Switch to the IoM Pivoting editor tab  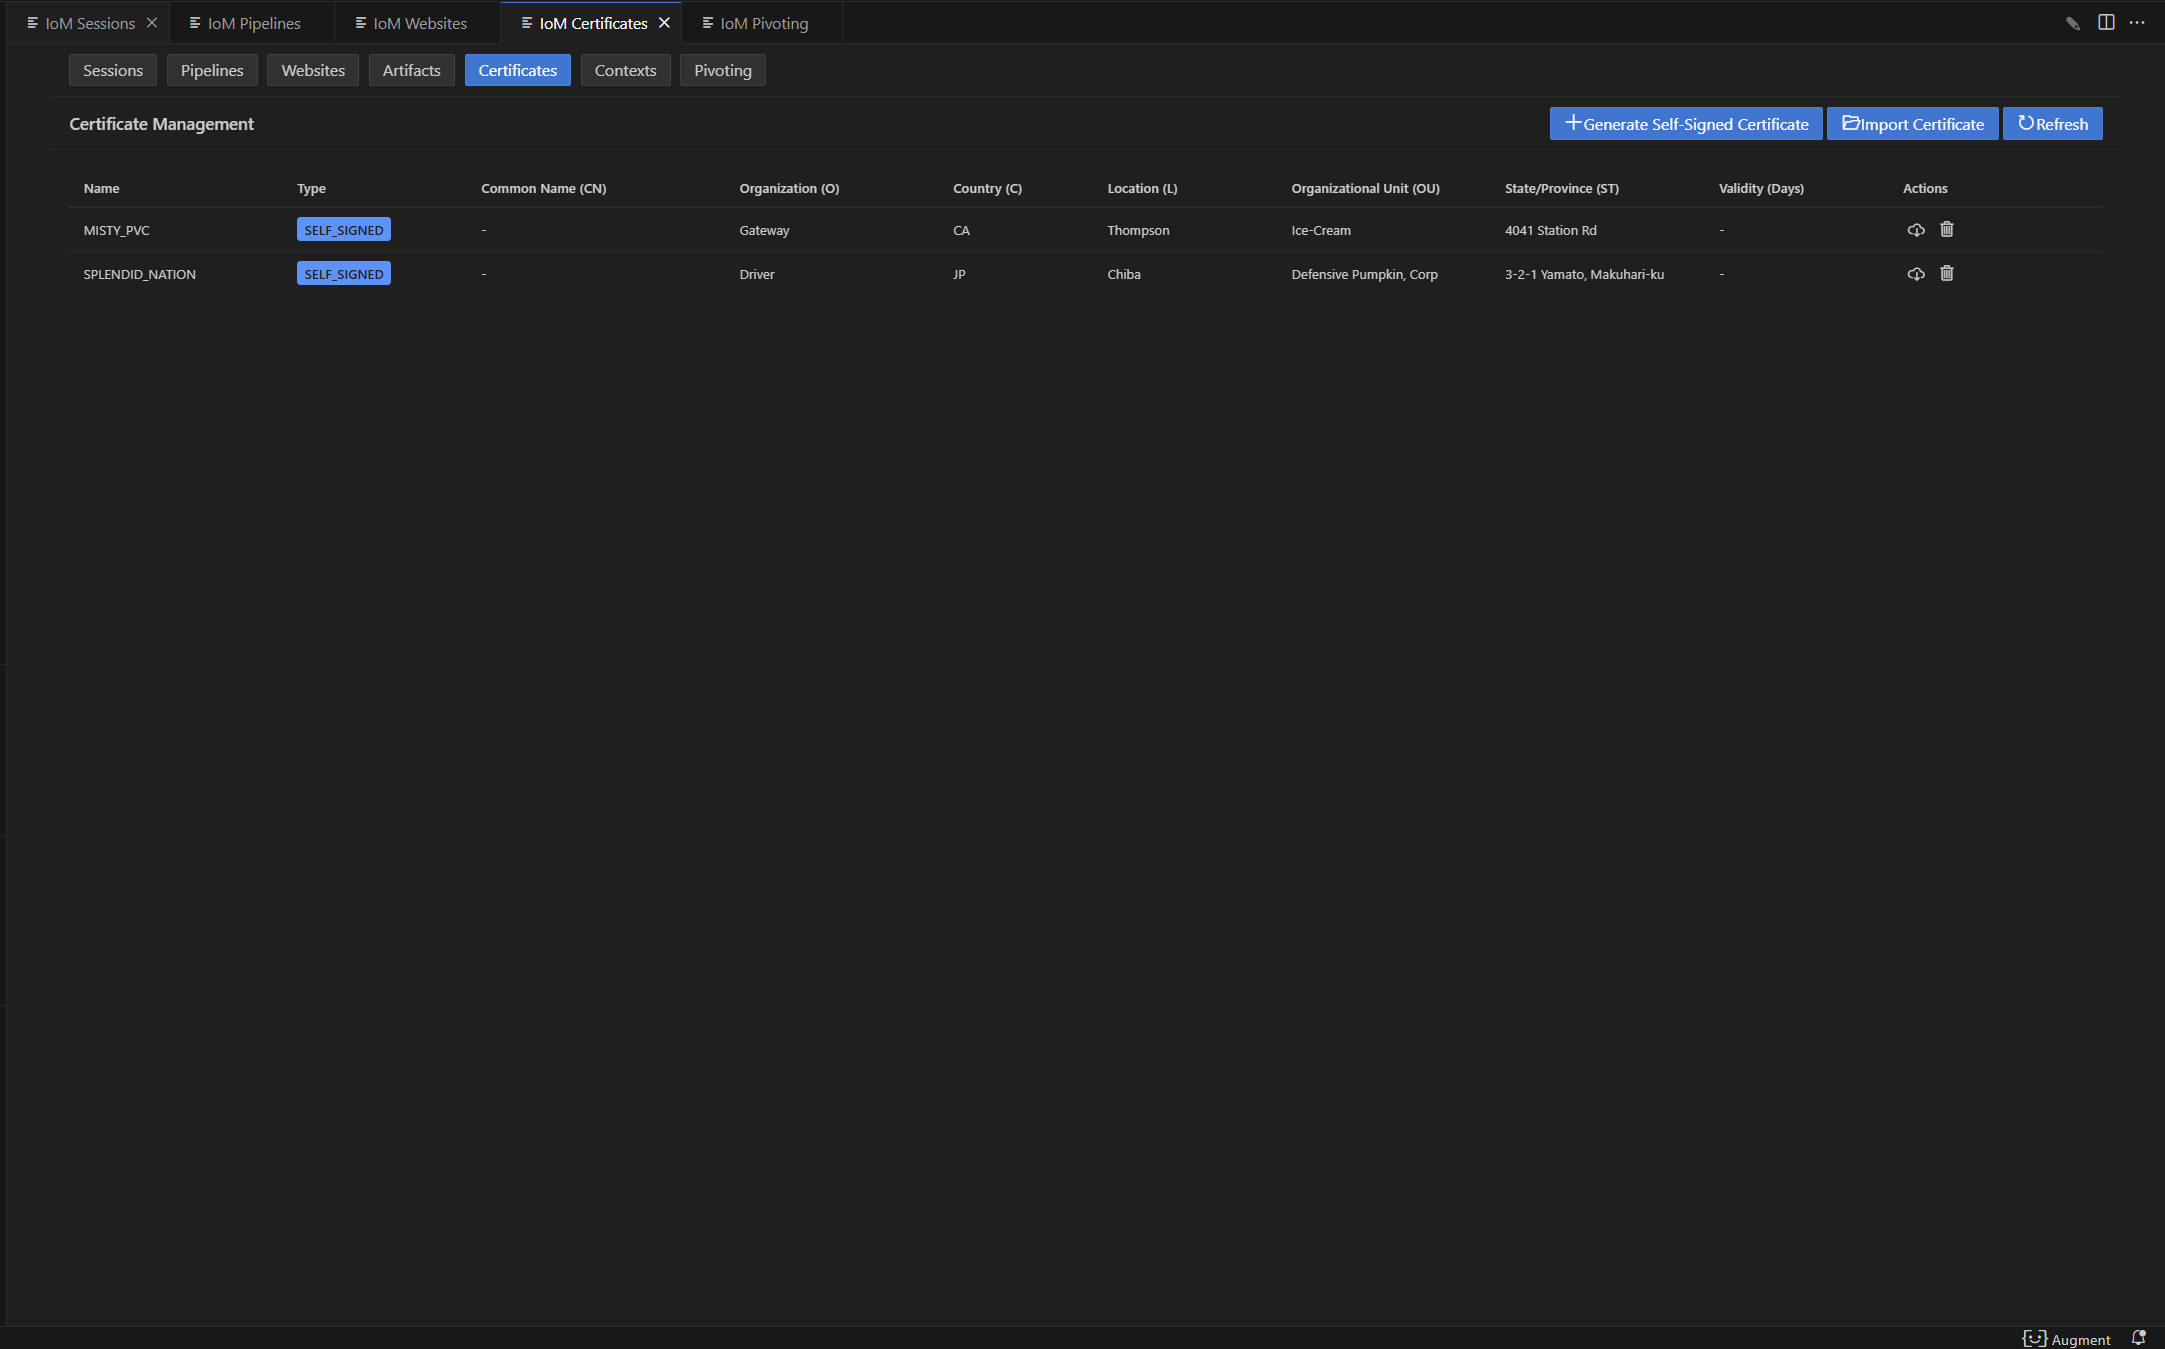(763, 23)
